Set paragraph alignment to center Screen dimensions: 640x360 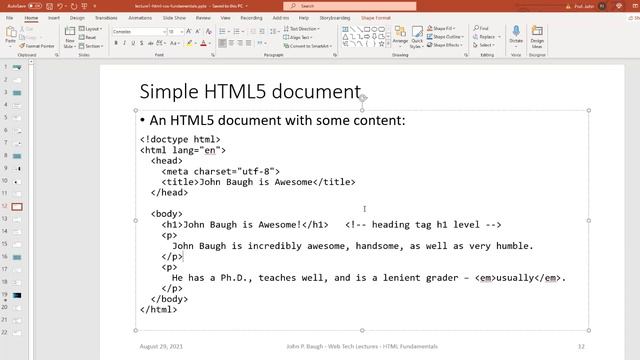tap(231, 43)
